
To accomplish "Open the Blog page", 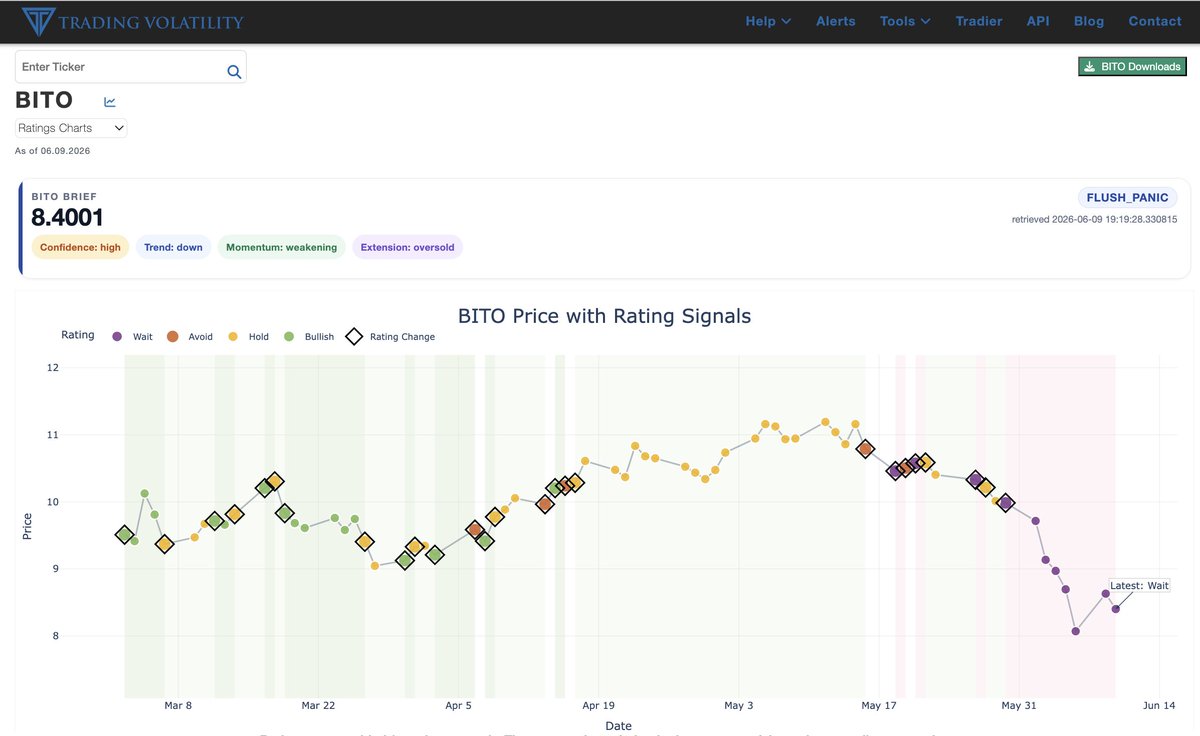I will pos(1089,21).
